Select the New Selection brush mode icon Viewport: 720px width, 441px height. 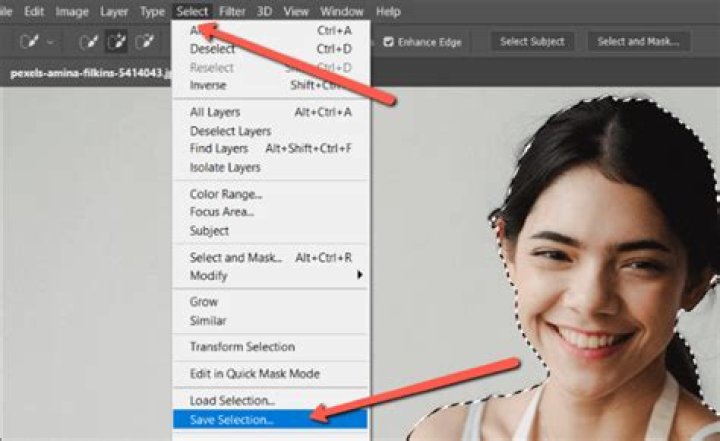tap(89, 42)
